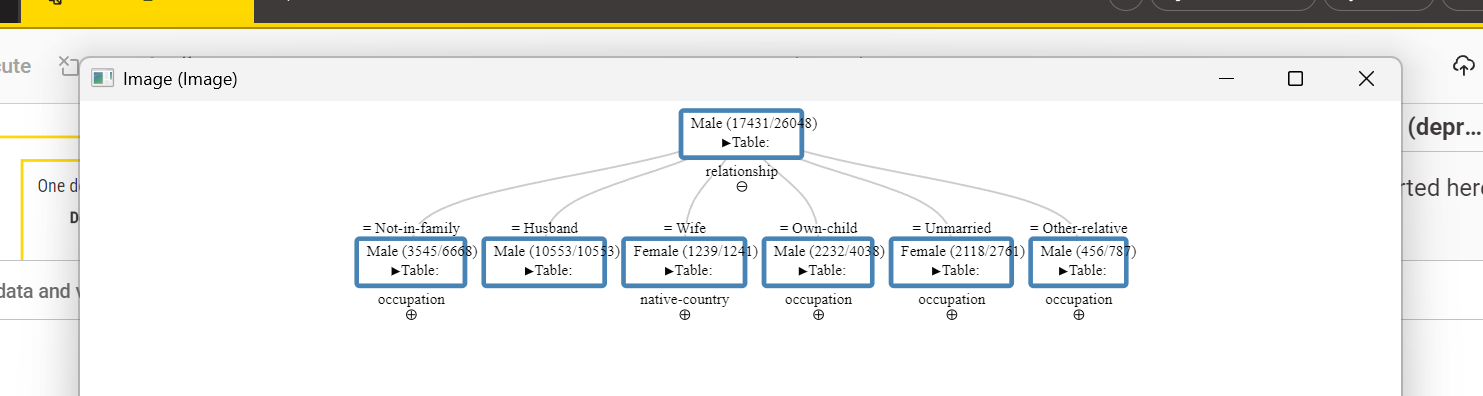The image size is (1483, 396).
Task: Select the root node Male (17431/26048)
Action: pos(741,134)
